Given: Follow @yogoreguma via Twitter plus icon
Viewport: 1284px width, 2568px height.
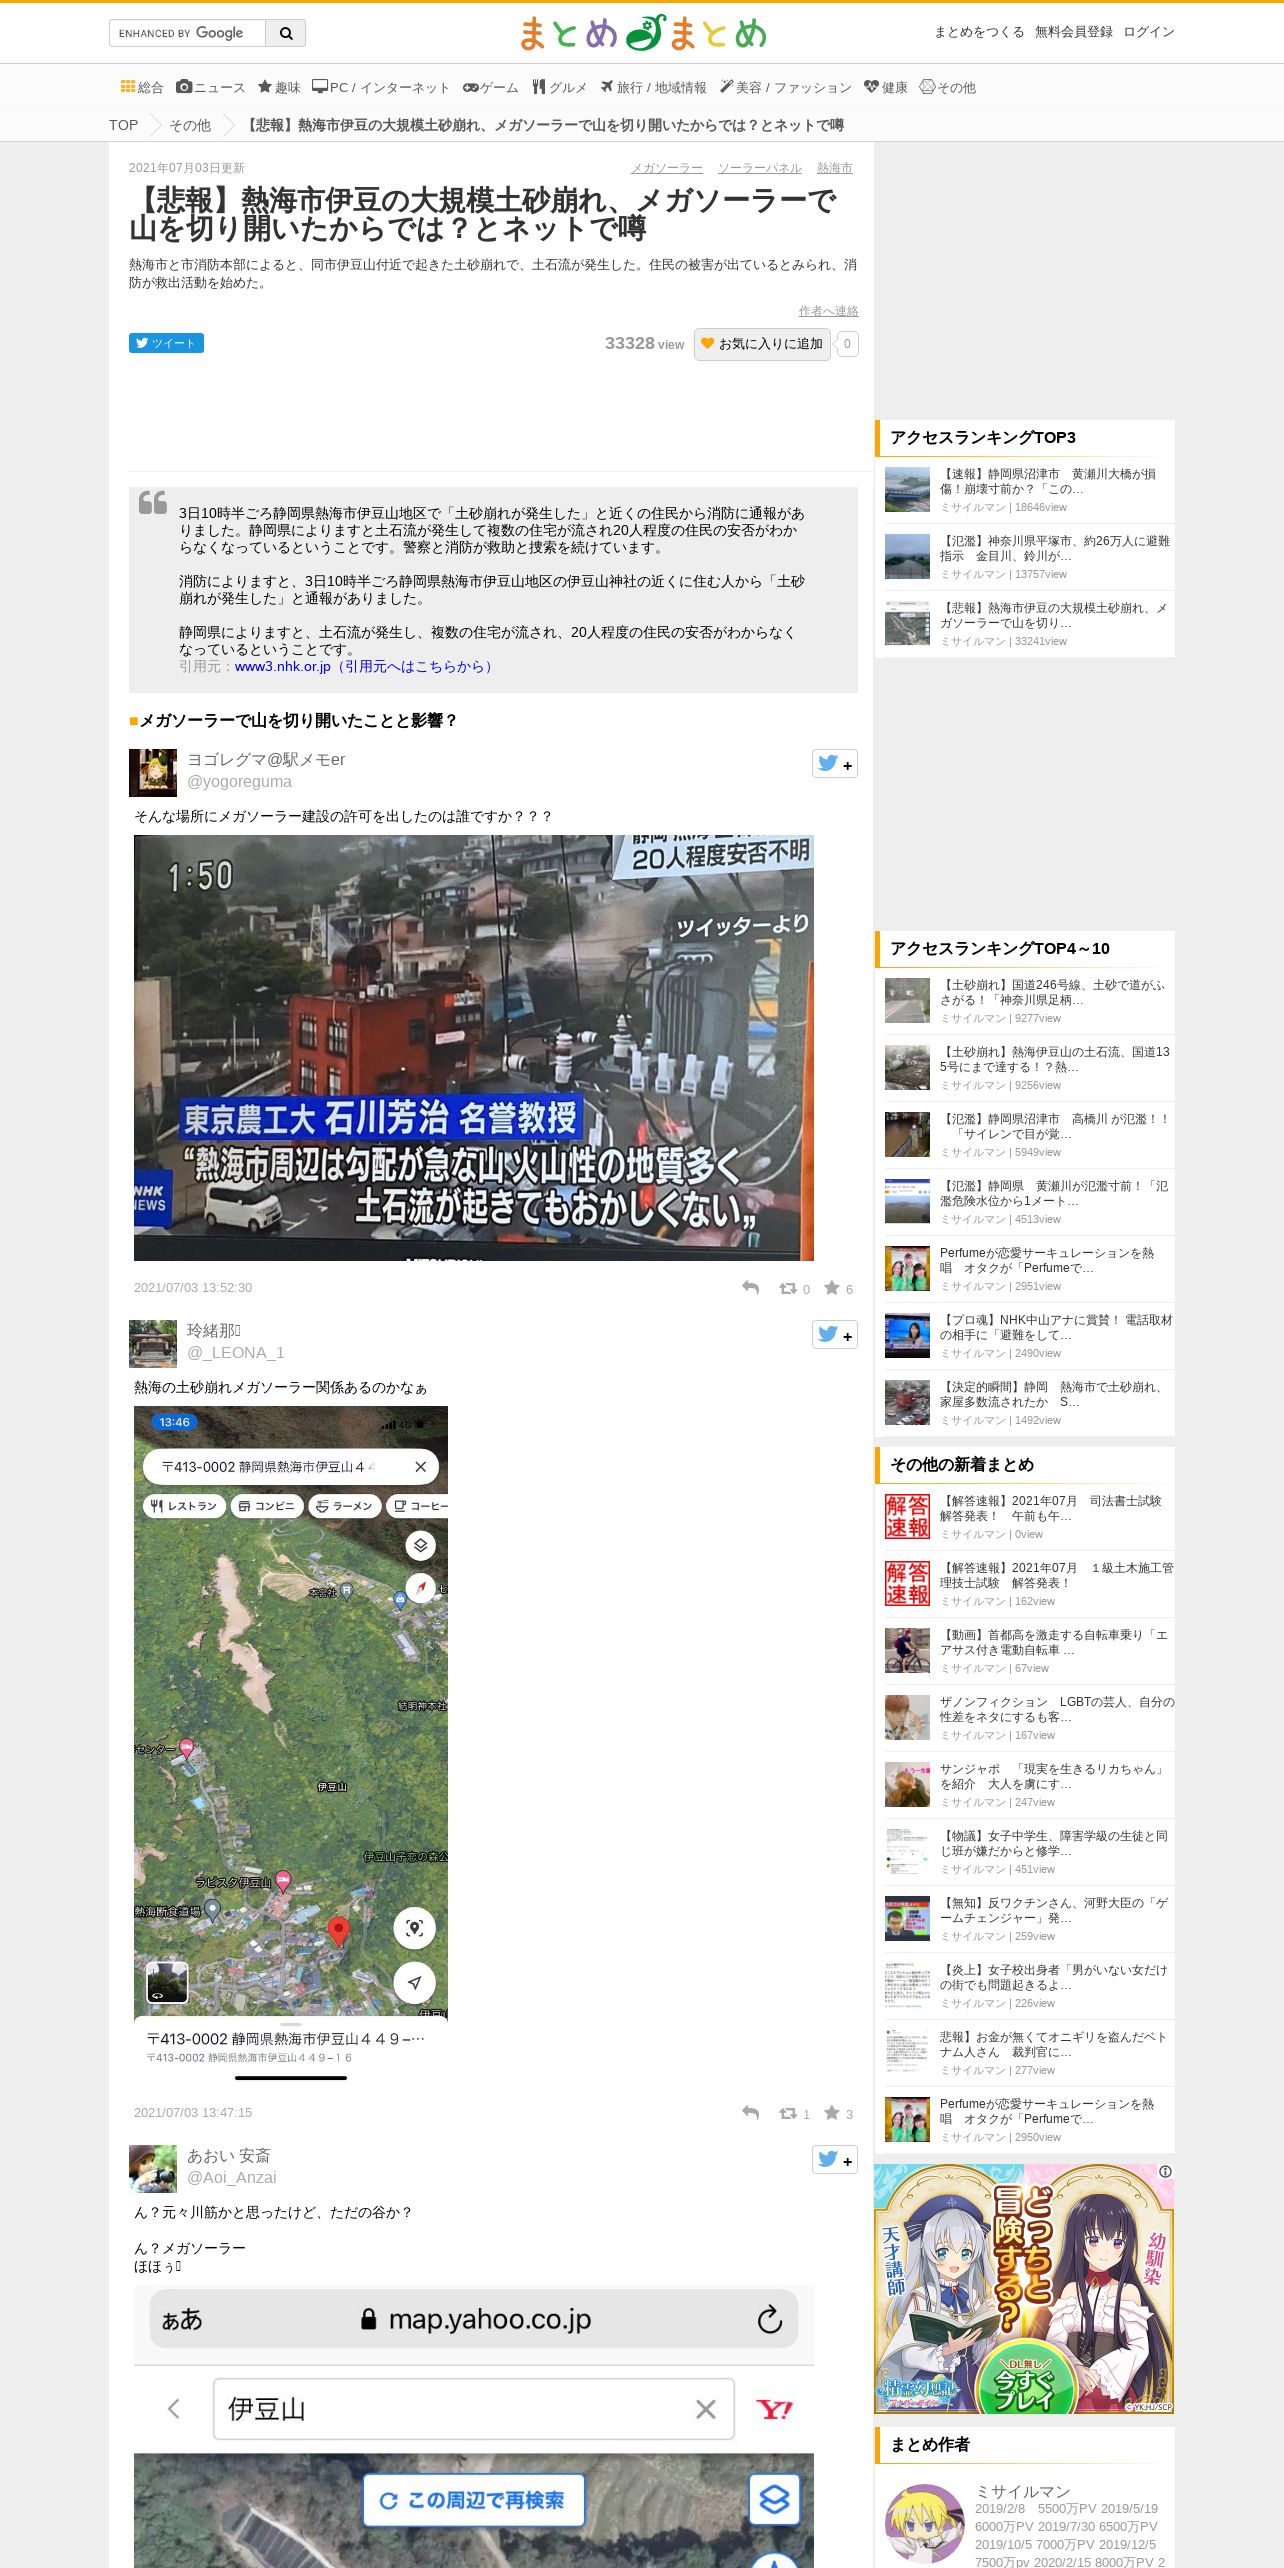Looking at the screenshot, I should [x=835, y=764].
